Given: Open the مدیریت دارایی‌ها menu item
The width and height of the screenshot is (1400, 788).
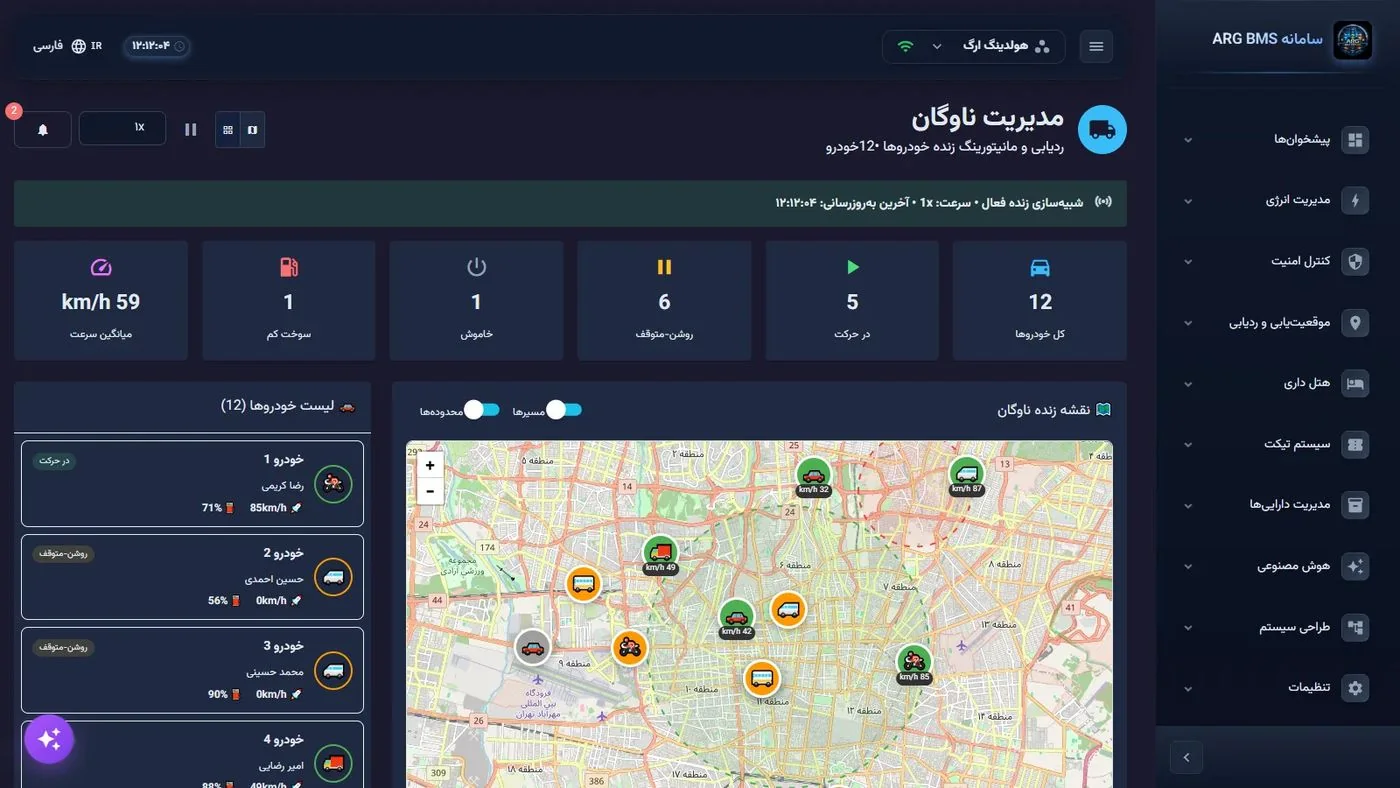Looking at the screenshot, I should point(1278,505).
